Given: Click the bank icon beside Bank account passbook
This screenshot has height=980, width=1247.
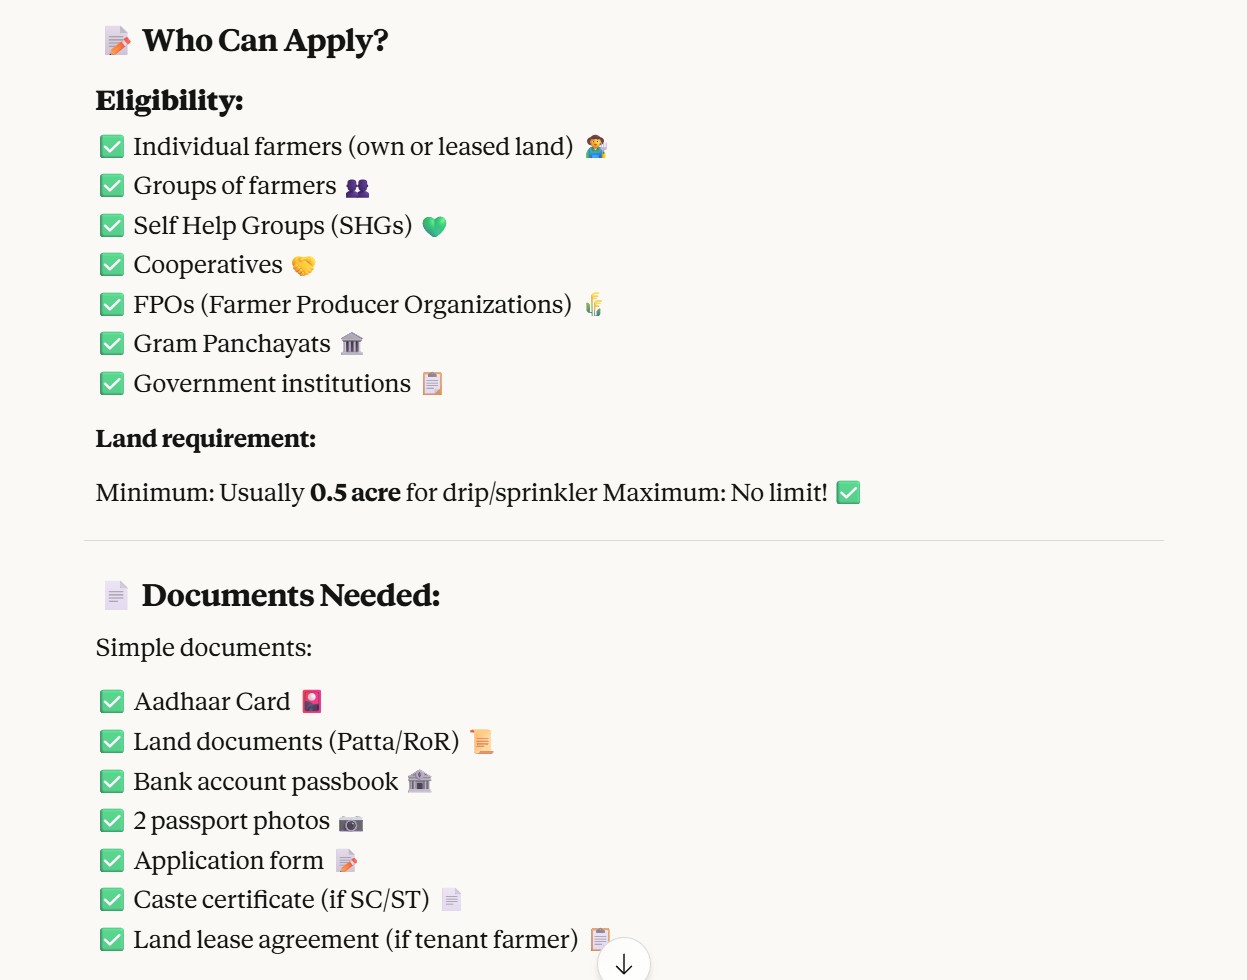Looking at the screenshot, I should pyautogui.click(x=420, y=782).
